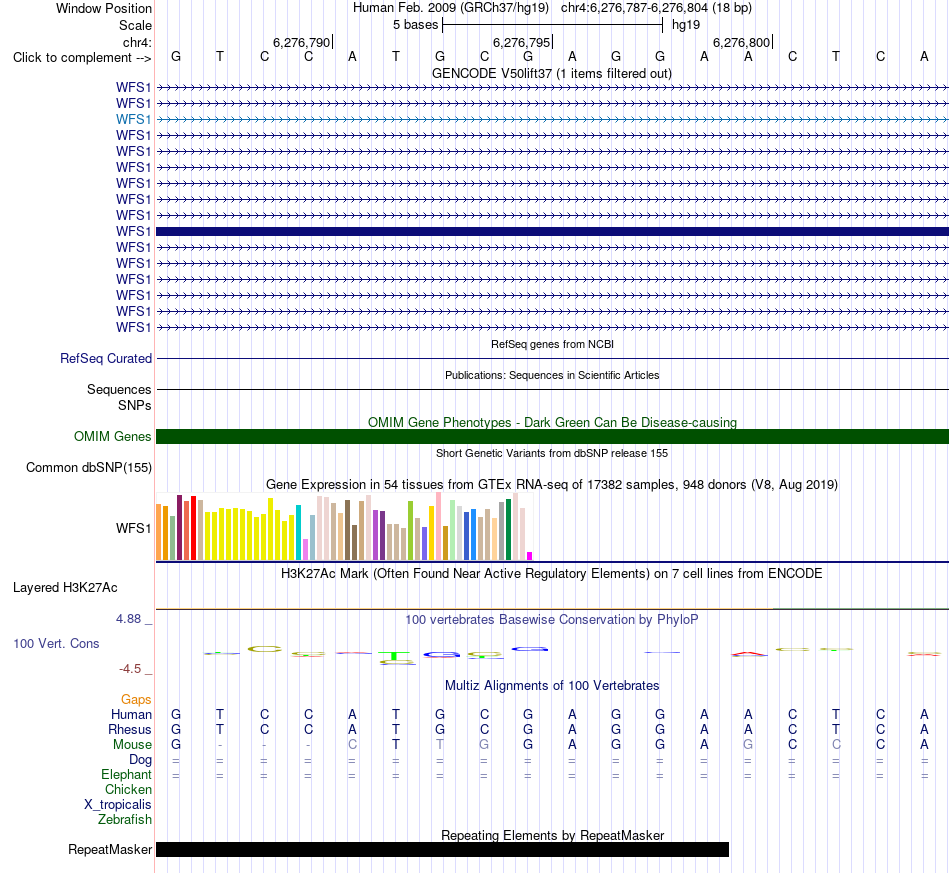The height and width of the screenshot is (873, 950).
Task: Open '100 vertebrates Basewise Conservation by PhyloP' title
Action: (x=552, y=620)
